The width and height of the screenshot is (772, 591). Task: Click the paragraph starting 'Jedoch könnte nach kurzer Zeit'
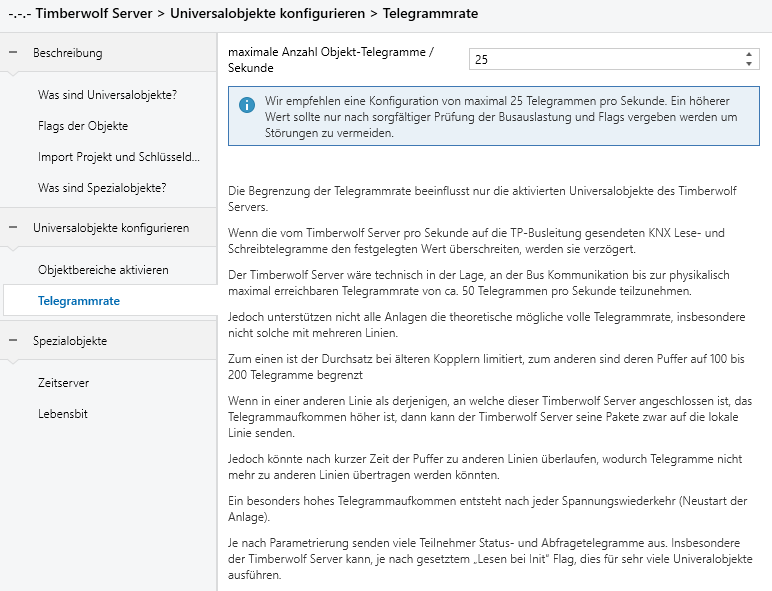(485, 466)
